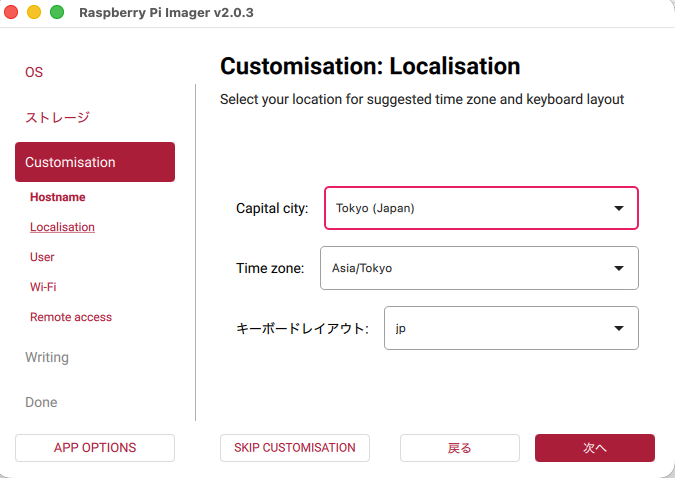
Task: Click the 戻る back button
Action: click(460, 448)
